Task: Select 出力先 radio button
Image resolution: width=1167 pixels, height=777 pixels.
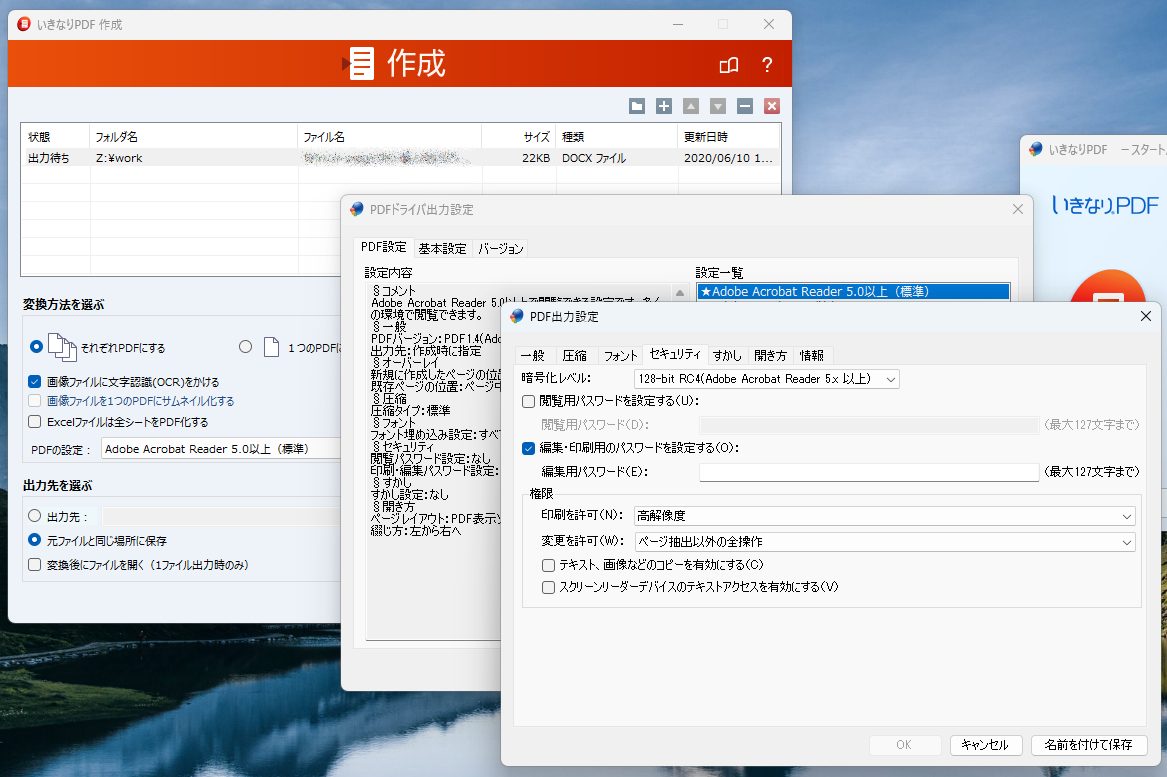Action: (x=34, y=516)
